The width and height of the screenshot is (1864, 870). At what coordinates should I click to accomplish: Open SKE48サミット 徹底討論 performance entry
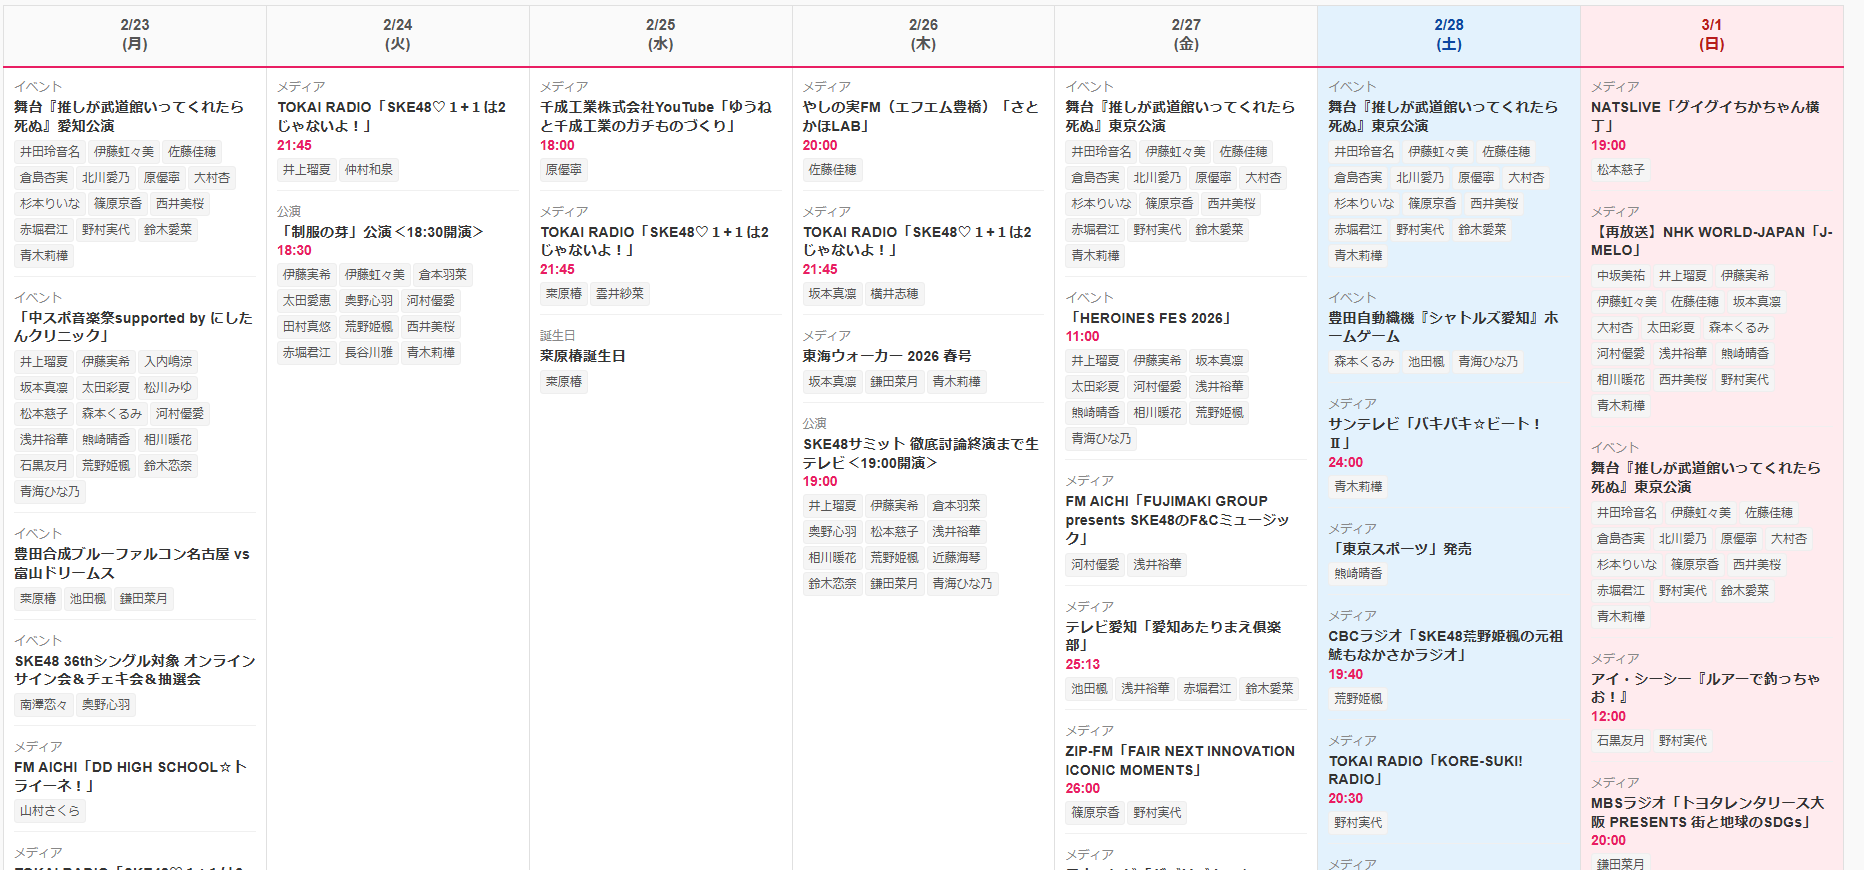920,453
